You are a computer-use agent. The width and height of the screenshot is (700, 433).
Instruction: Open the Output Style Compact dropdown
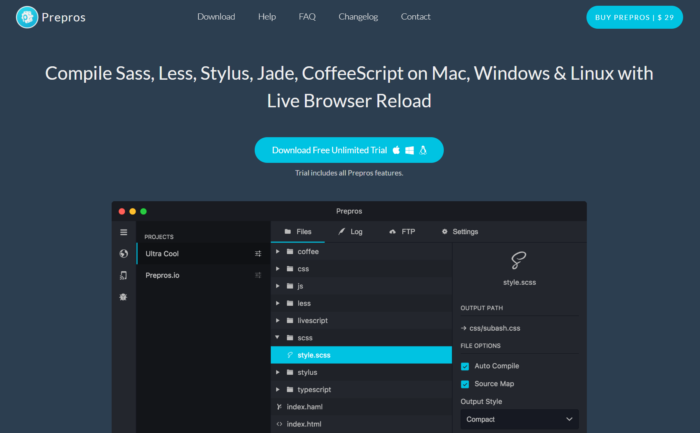click(518, 419)
